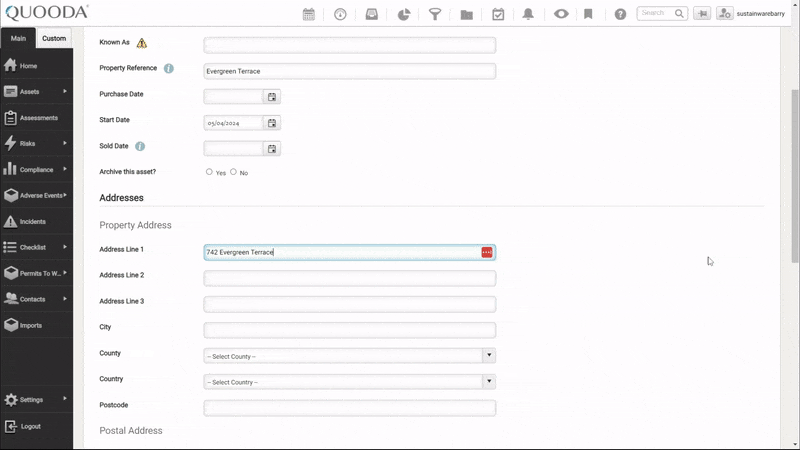Open the bookmark icon
This screenshot has width=800, height=450.
click(x=588, y=14)
